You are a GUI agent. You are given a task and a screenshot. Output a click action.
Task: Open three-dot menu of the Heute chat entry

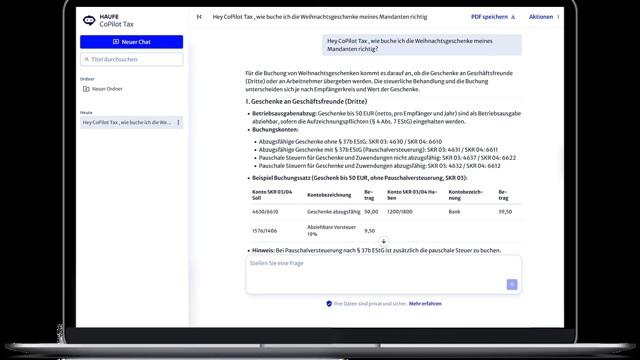pos(178,122)
